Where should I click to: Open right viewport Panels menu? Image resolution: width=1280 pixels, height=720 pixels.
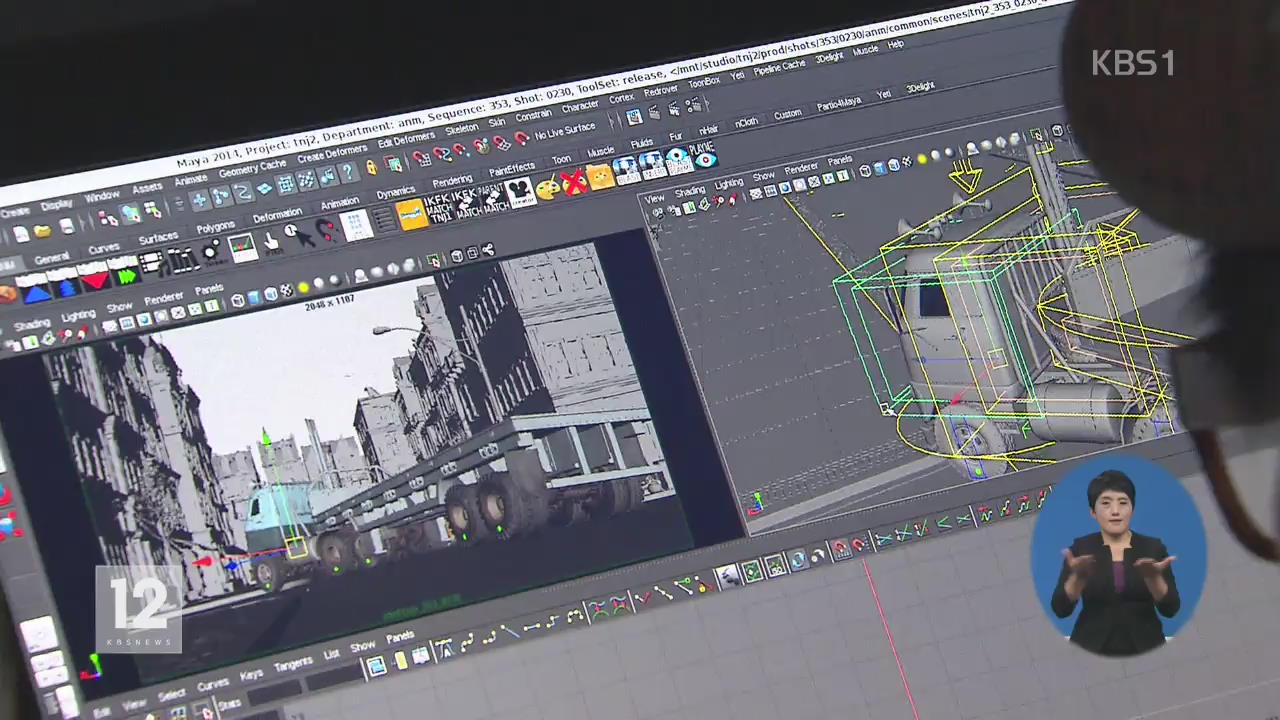point(840,160)
